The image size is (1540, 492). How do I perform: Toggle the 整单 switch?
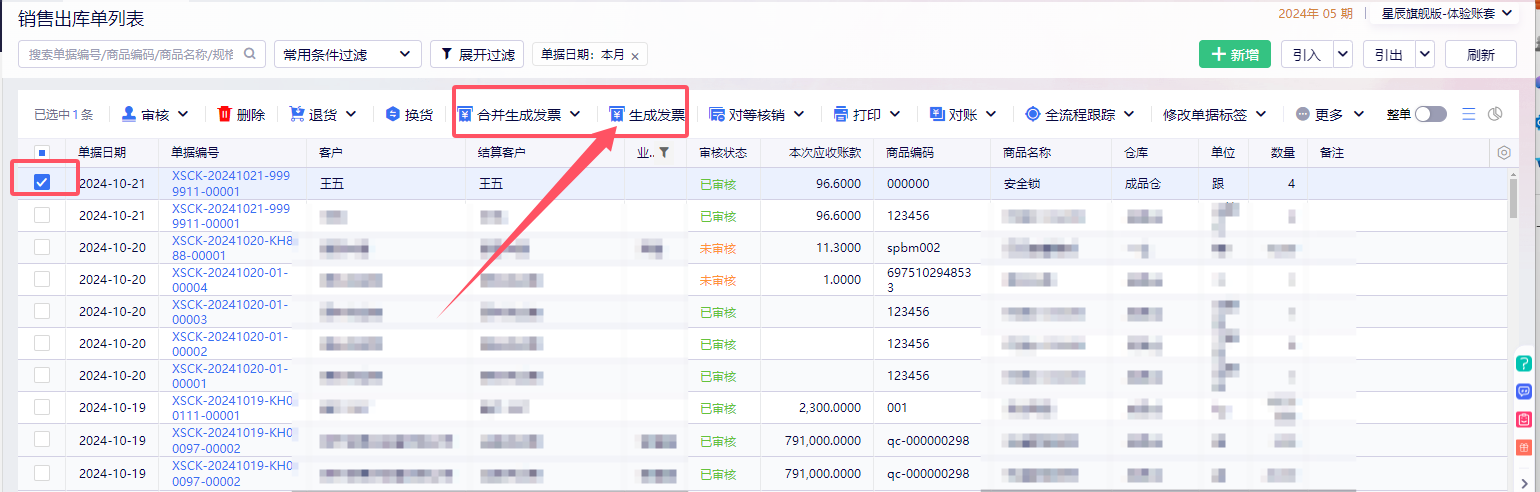coord(1430,114)
